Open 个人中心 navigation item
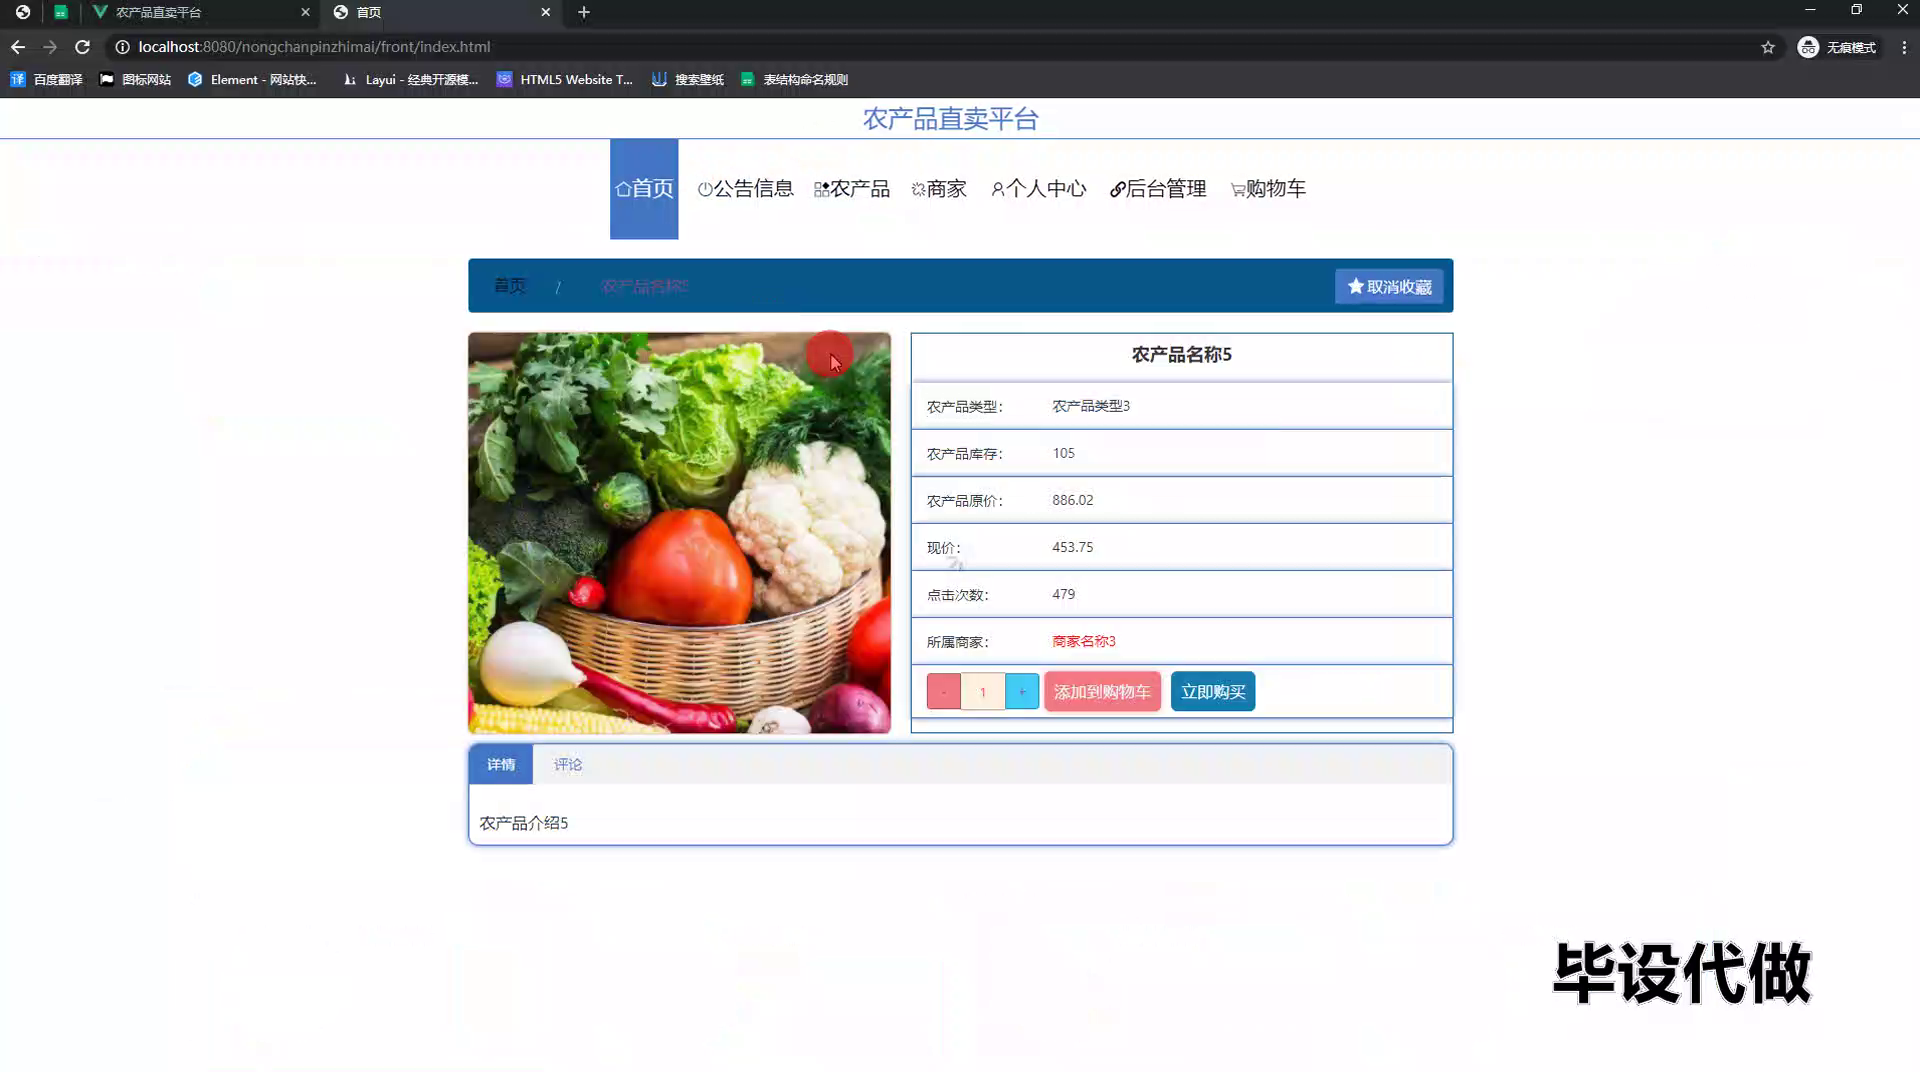This screenshot has width=1920, height=1072. 1038,189
